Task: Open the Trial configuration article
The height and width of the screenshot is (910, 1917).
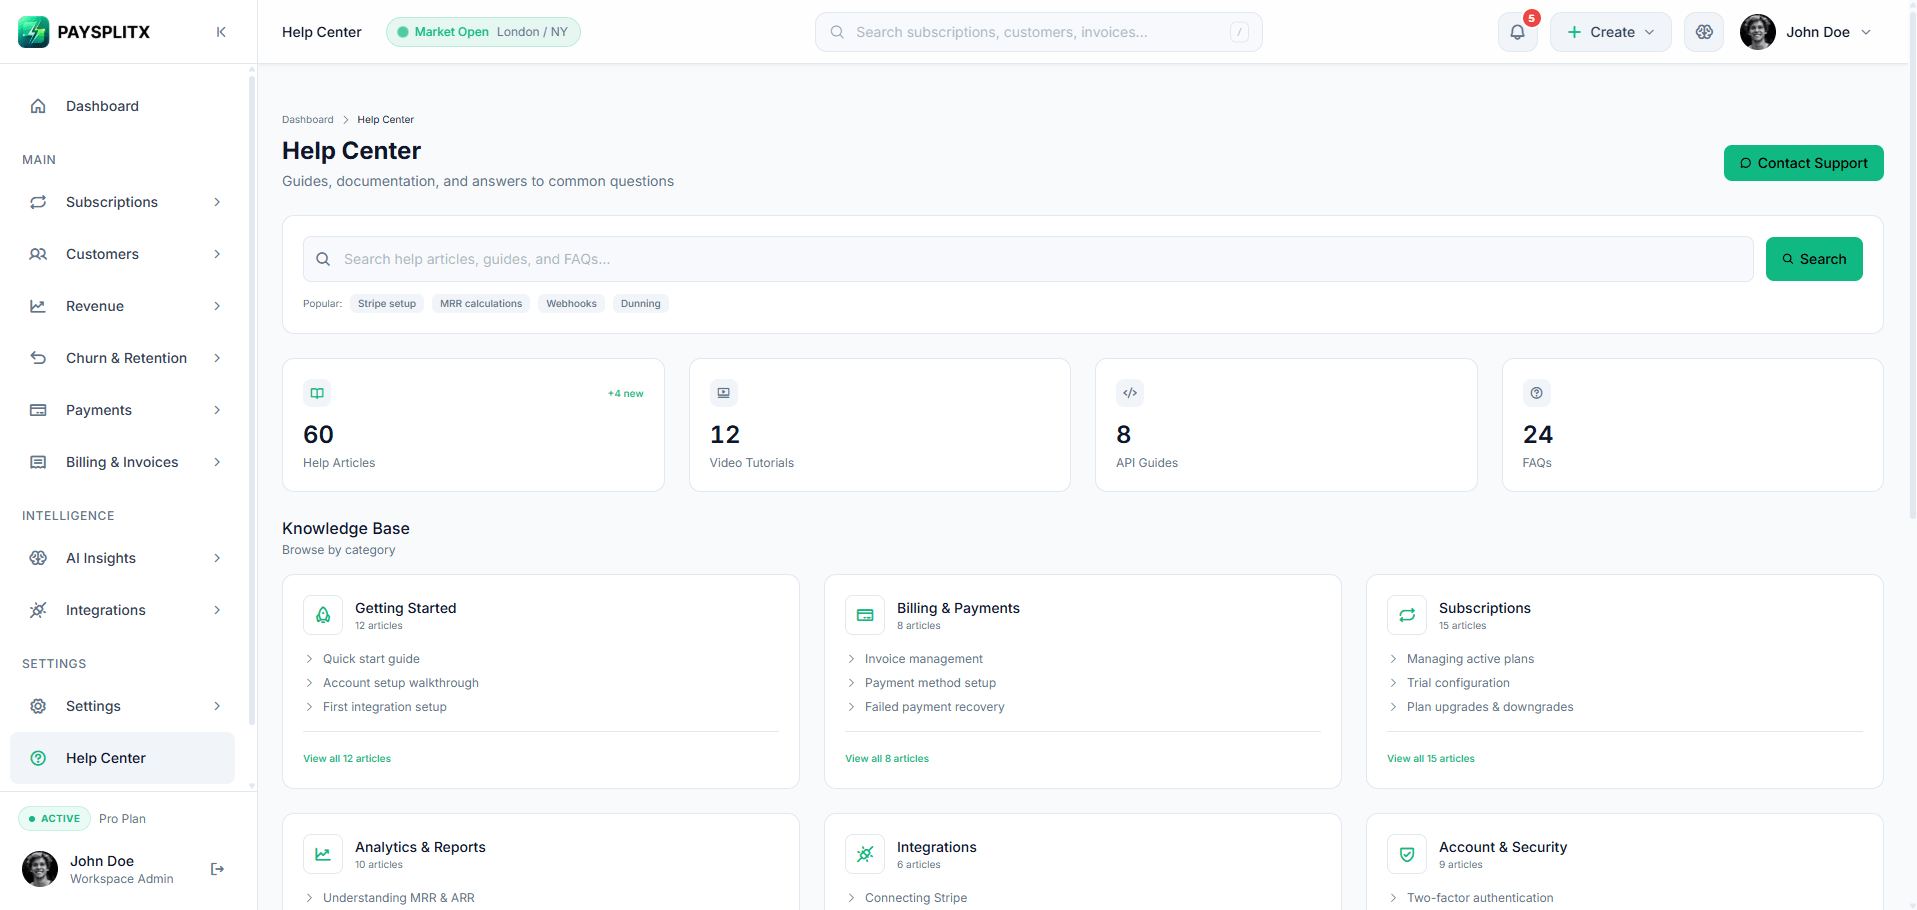Action: (x=1458, y=683)
